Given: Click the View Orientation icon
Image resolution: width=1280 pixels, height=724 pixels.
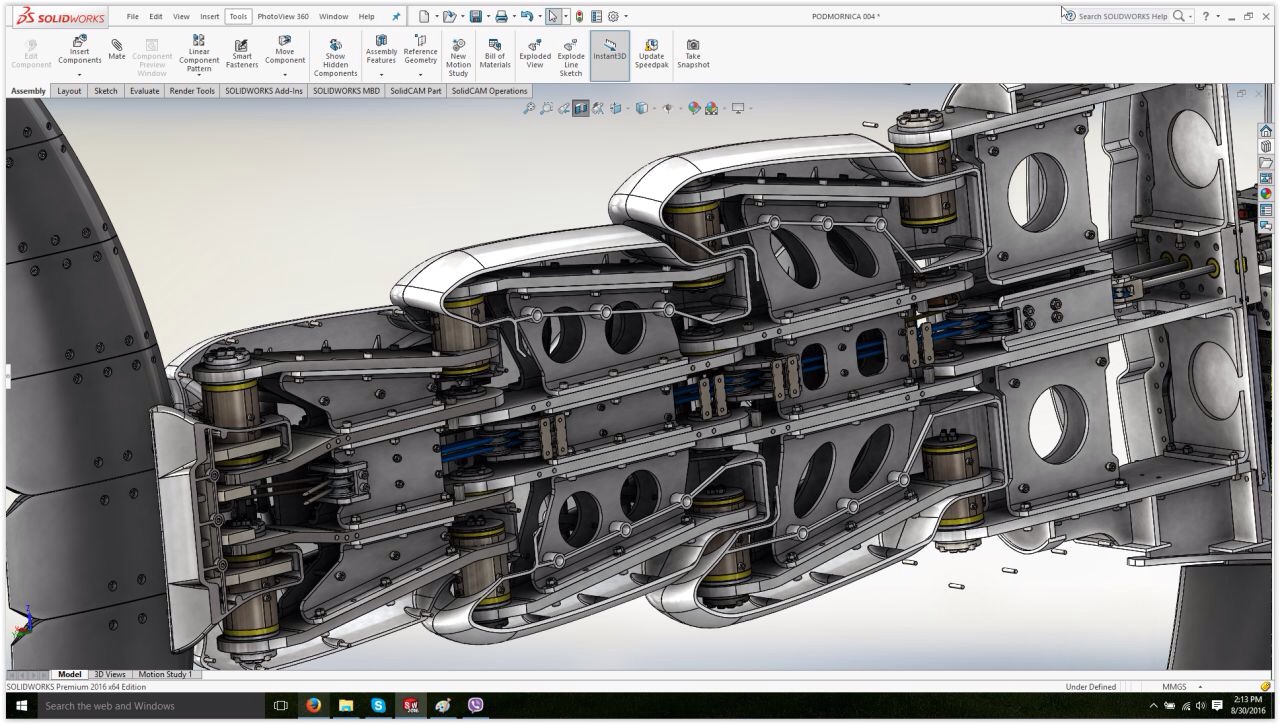Looking at the screenshot, I should (615, 108).
